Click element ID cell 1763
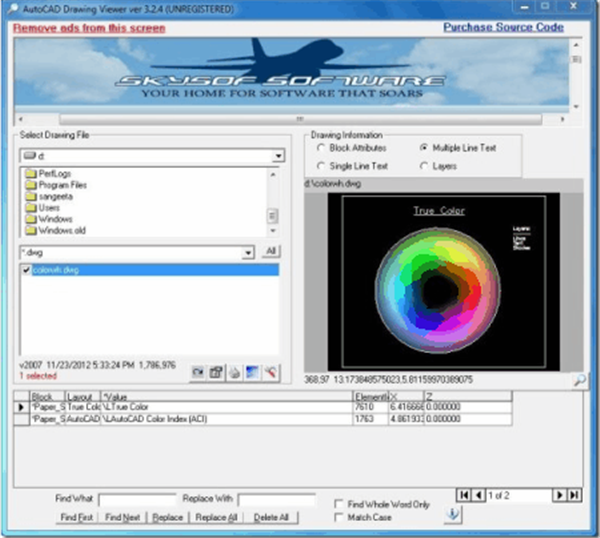The width and height of the screenshot is (600, 538). (370, 419)
